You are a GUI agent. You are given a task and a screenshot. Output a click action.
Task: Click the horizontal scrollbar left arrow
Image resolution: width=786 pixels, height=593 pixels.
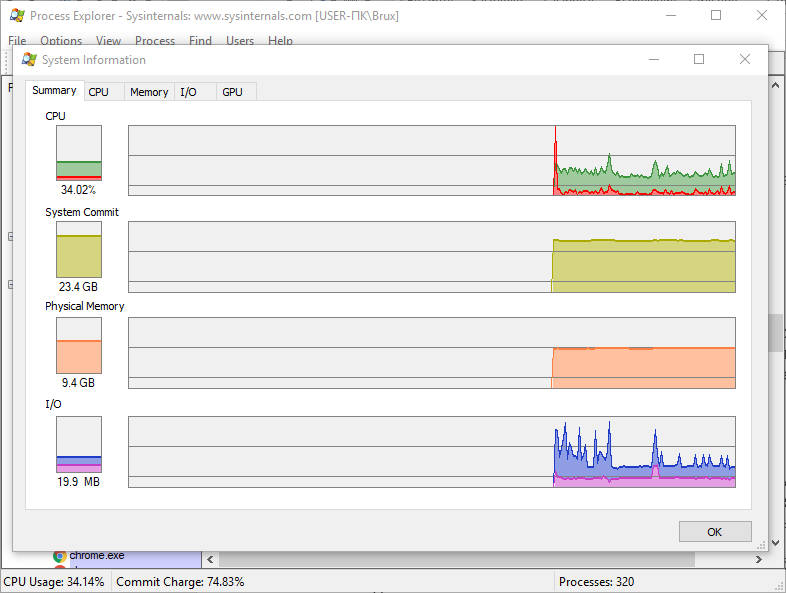(x=210, y=558)
